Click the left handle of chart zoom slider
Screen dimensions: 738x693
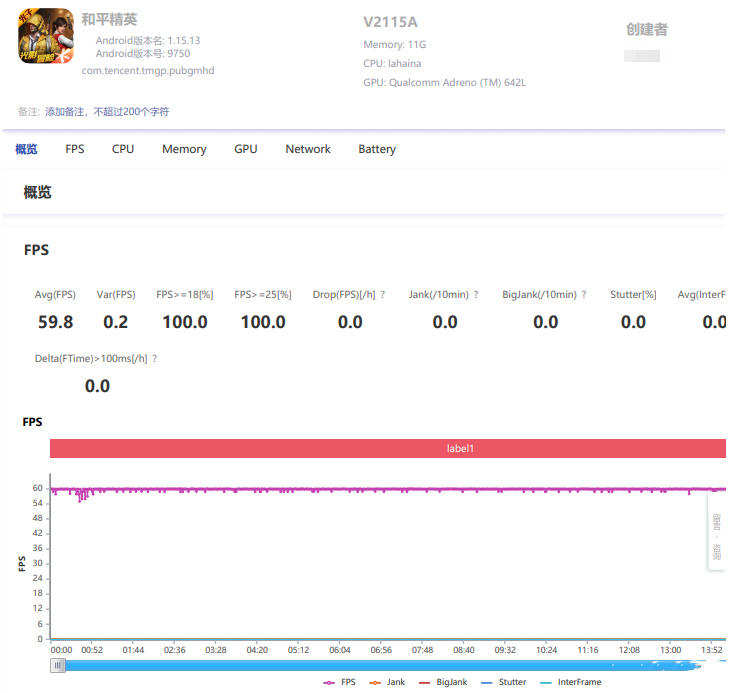coord(58,665)
